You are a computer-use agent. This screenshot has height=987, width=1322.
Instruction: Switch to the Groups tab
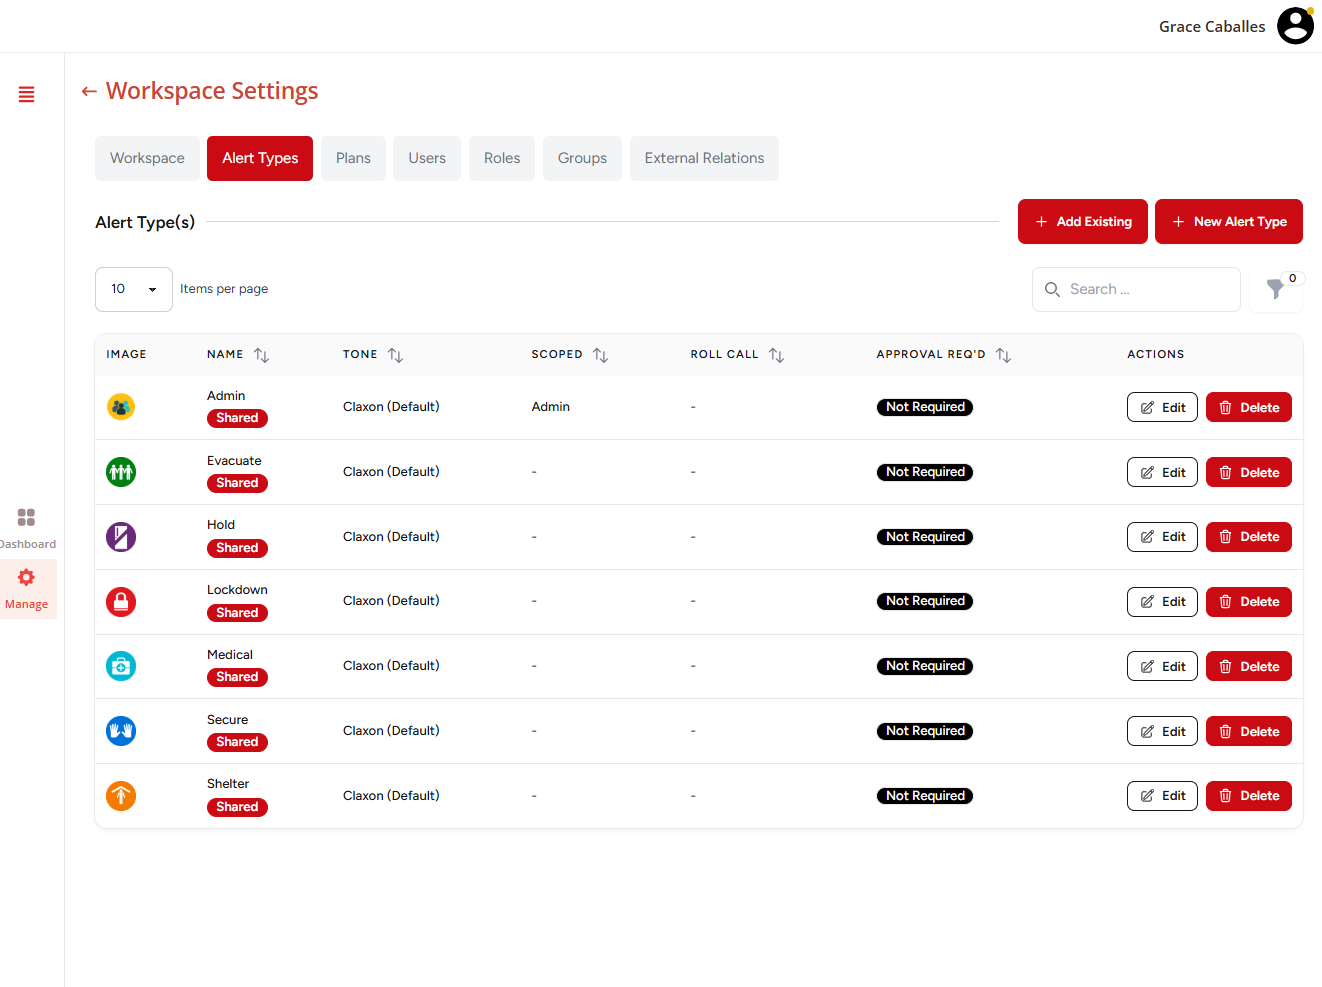[582, 158]
